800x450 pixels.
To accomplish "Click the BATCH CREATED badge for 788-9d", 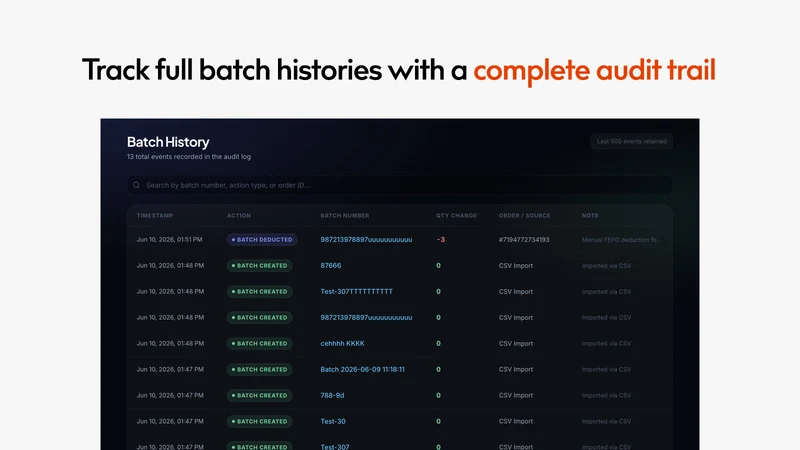I will (260, 395).
